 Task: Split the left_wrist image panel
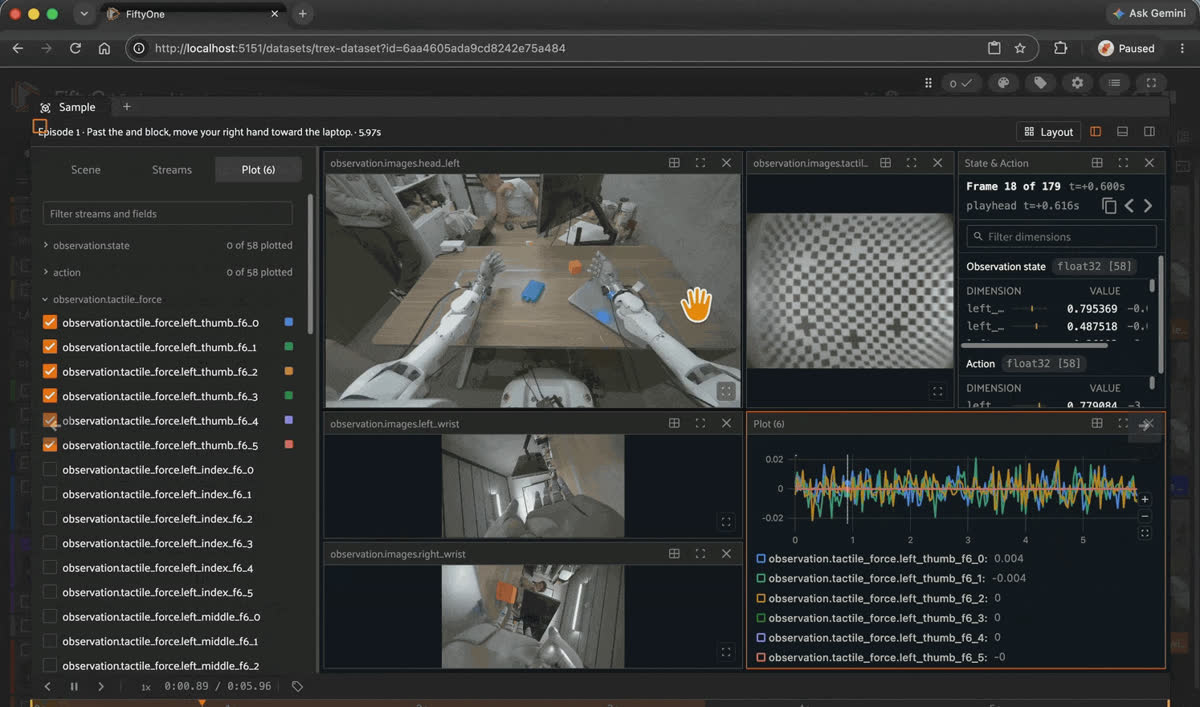click(x=674, y=423)
